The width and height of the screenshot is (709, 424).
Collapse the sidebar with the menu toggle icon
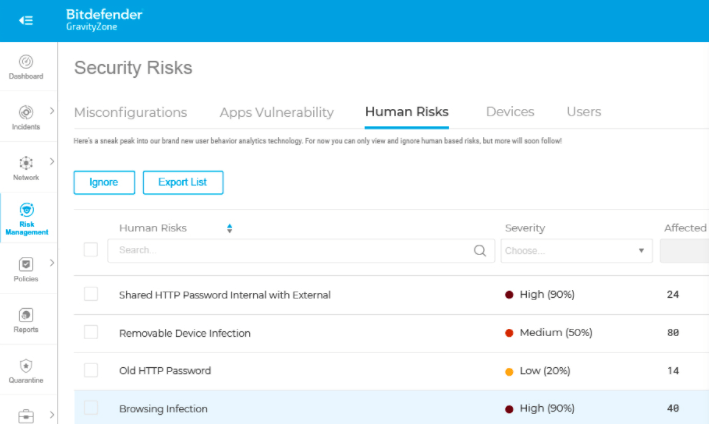26,20
